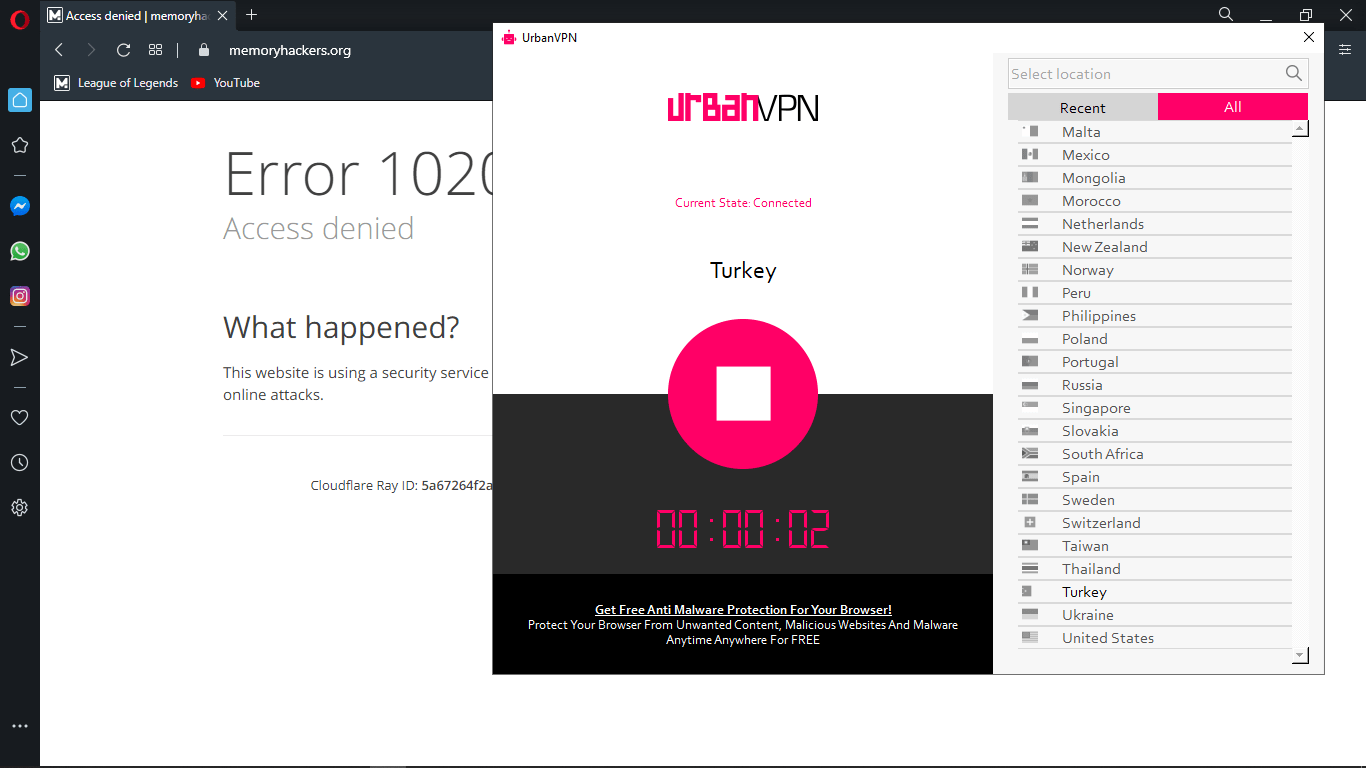Add a new browser tab
The width and height of the screenshot is (1366, 768).
pos(251,15)
